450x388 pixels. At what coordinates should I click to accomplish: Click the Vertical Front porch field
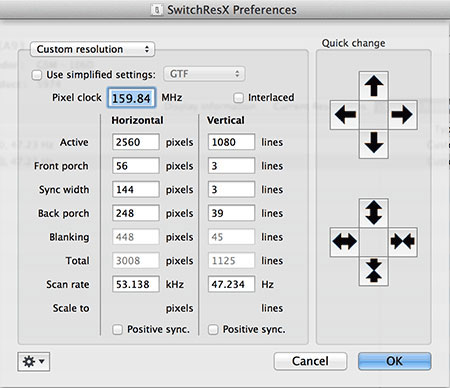[231, 166]
